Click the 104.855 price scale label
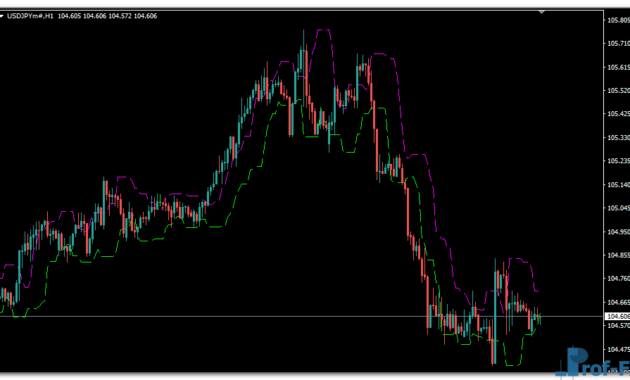The height and width of the screenshot is (380, 630). [x=618, y=255]
